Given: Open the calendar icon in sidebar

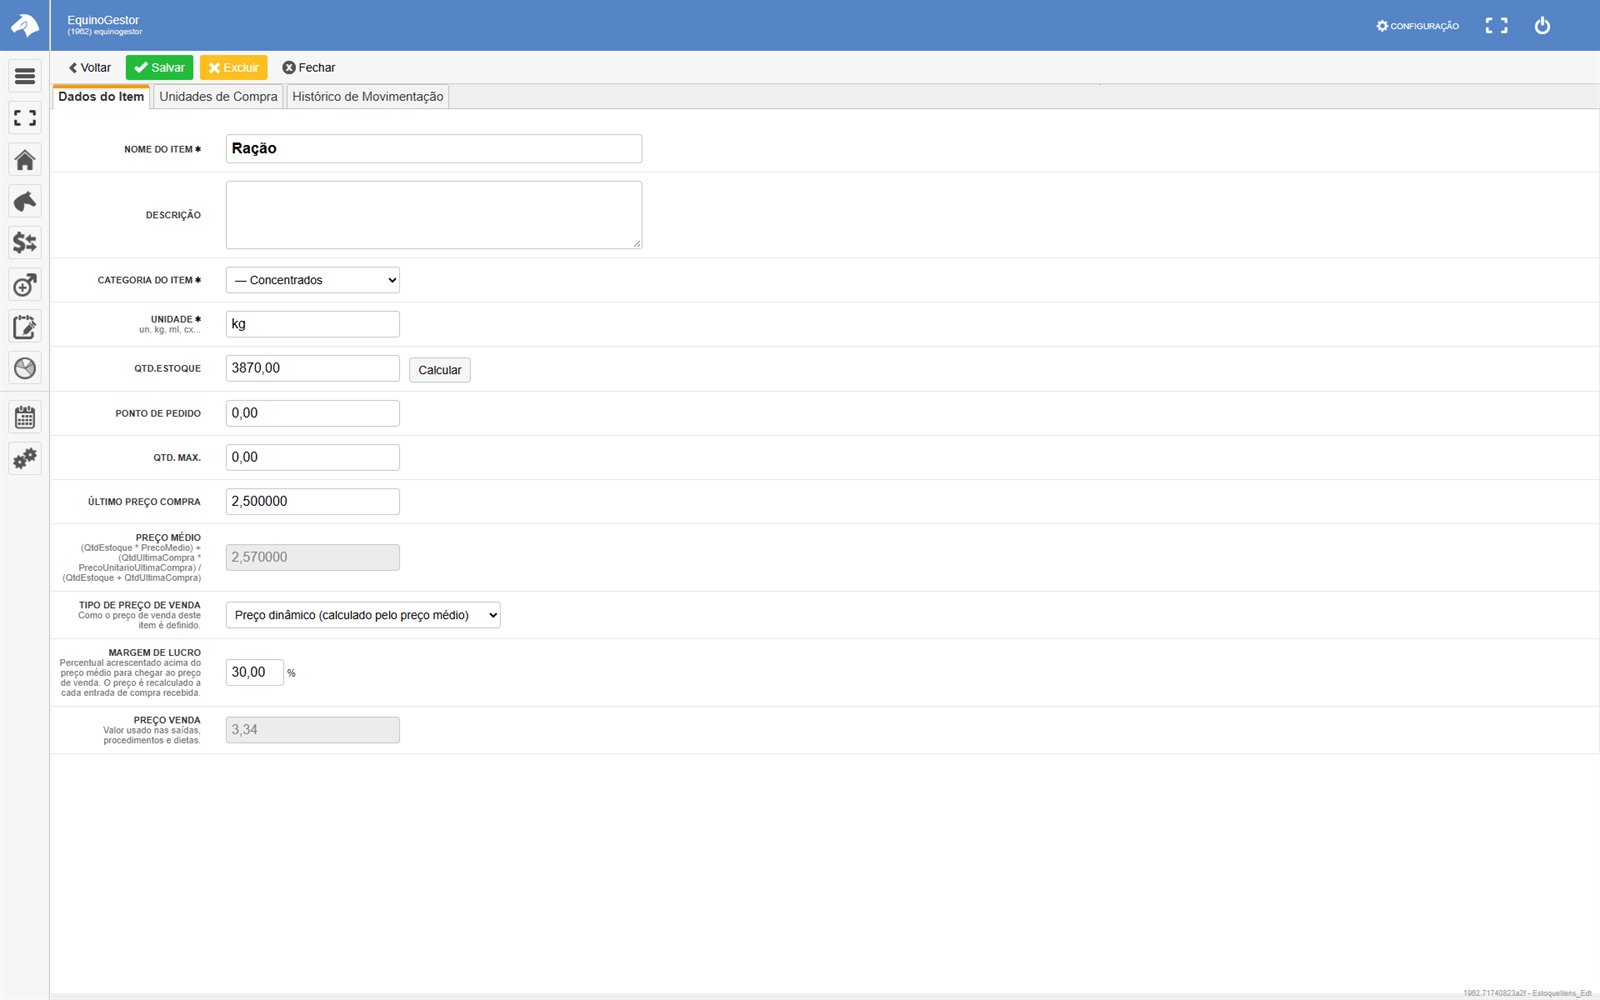Looking at the screenshot, I should [x=25, y=417].
